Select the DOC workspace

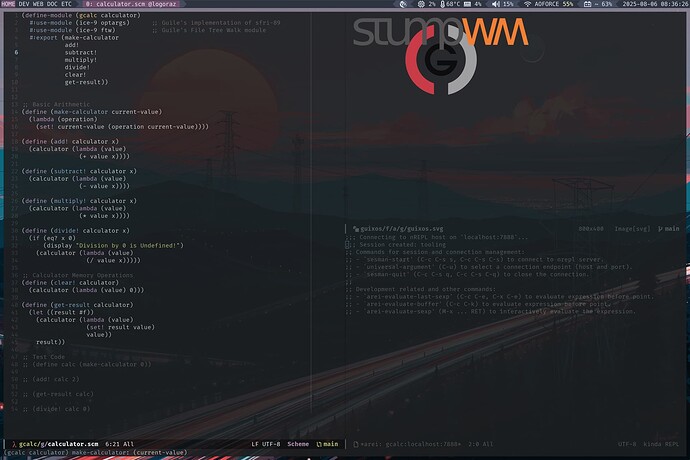pos(54,4)
